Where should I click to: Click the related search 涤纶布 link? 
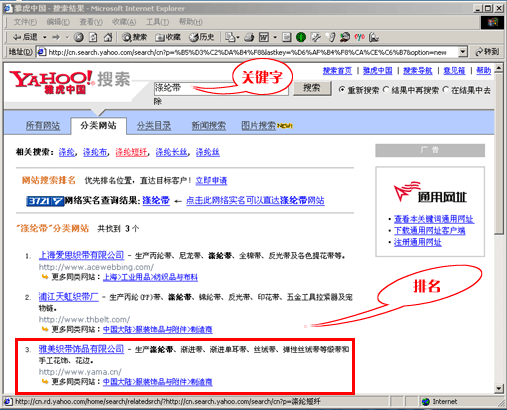[95, 152]
